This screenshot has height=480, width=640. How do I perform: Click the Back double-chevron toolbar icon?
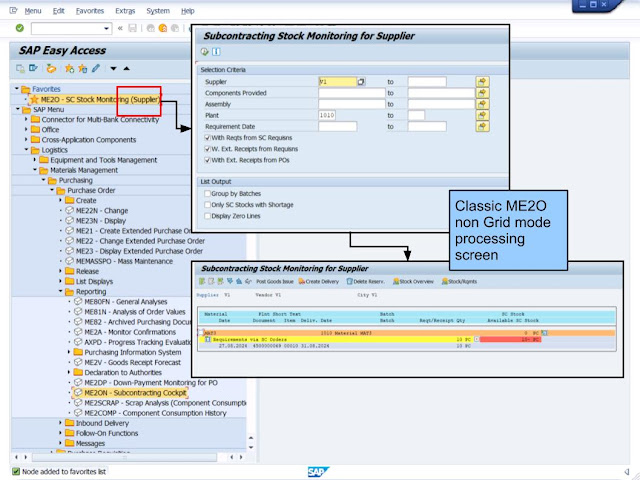(x=120, y=28)
